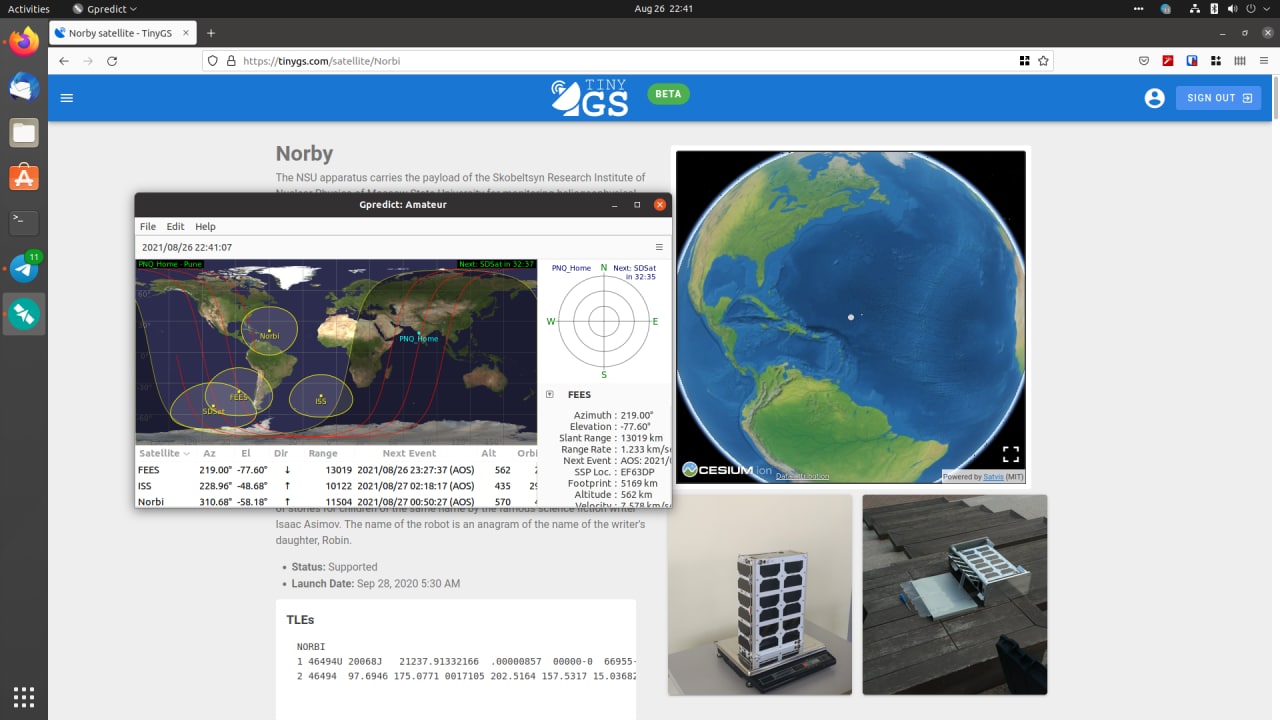This screenshot has height=720, width=1280.
Task: Click the SIGN OUT button
Action: [1218, 98]
